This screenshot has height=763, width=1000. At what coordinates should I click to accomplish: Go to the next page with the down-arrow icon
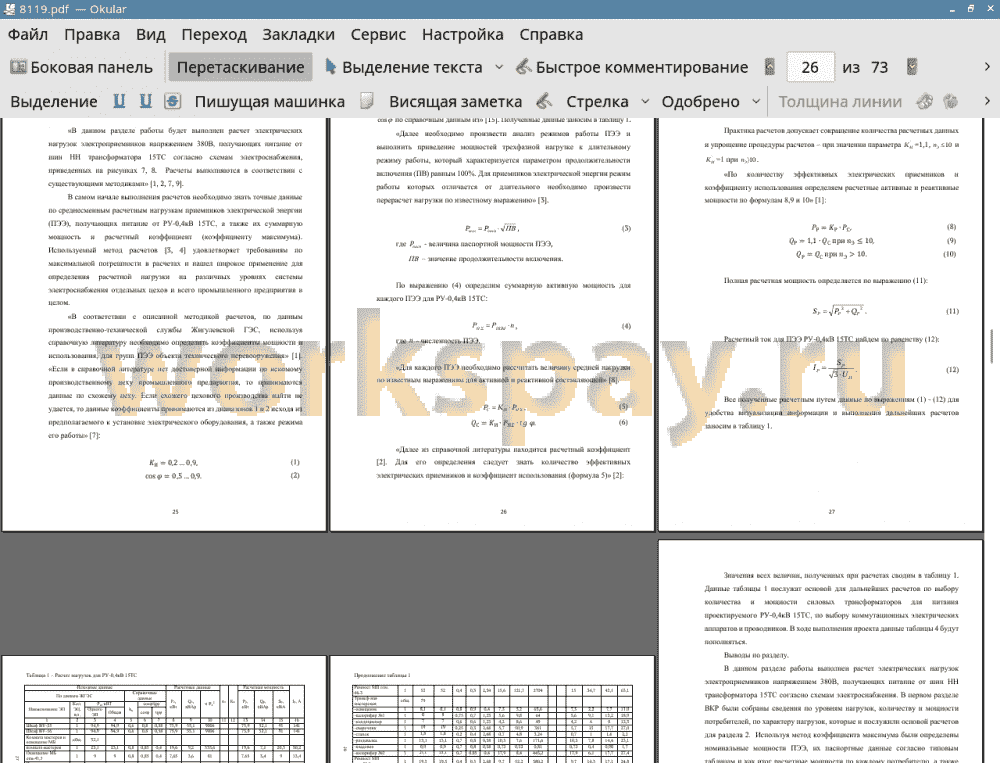[913, 67]
